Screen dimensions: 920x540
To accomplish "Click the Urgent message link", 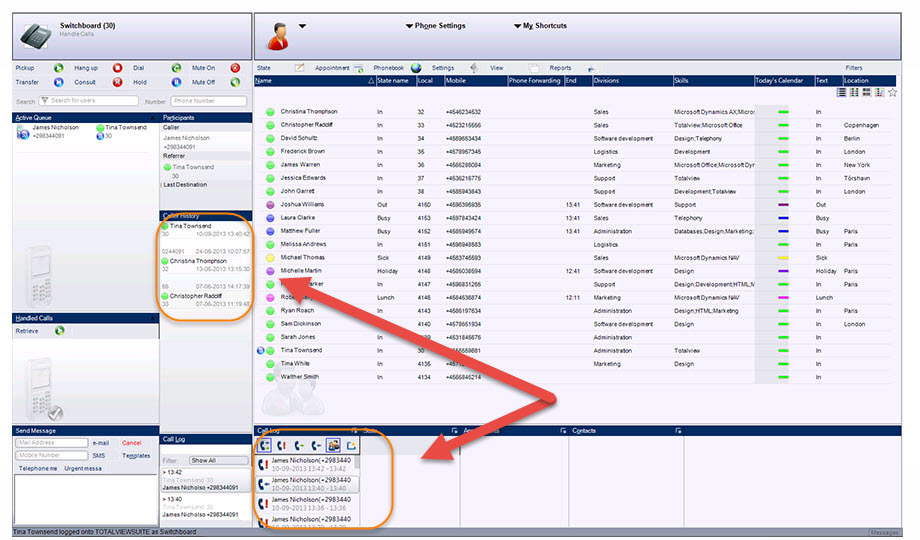I will 83,468.
